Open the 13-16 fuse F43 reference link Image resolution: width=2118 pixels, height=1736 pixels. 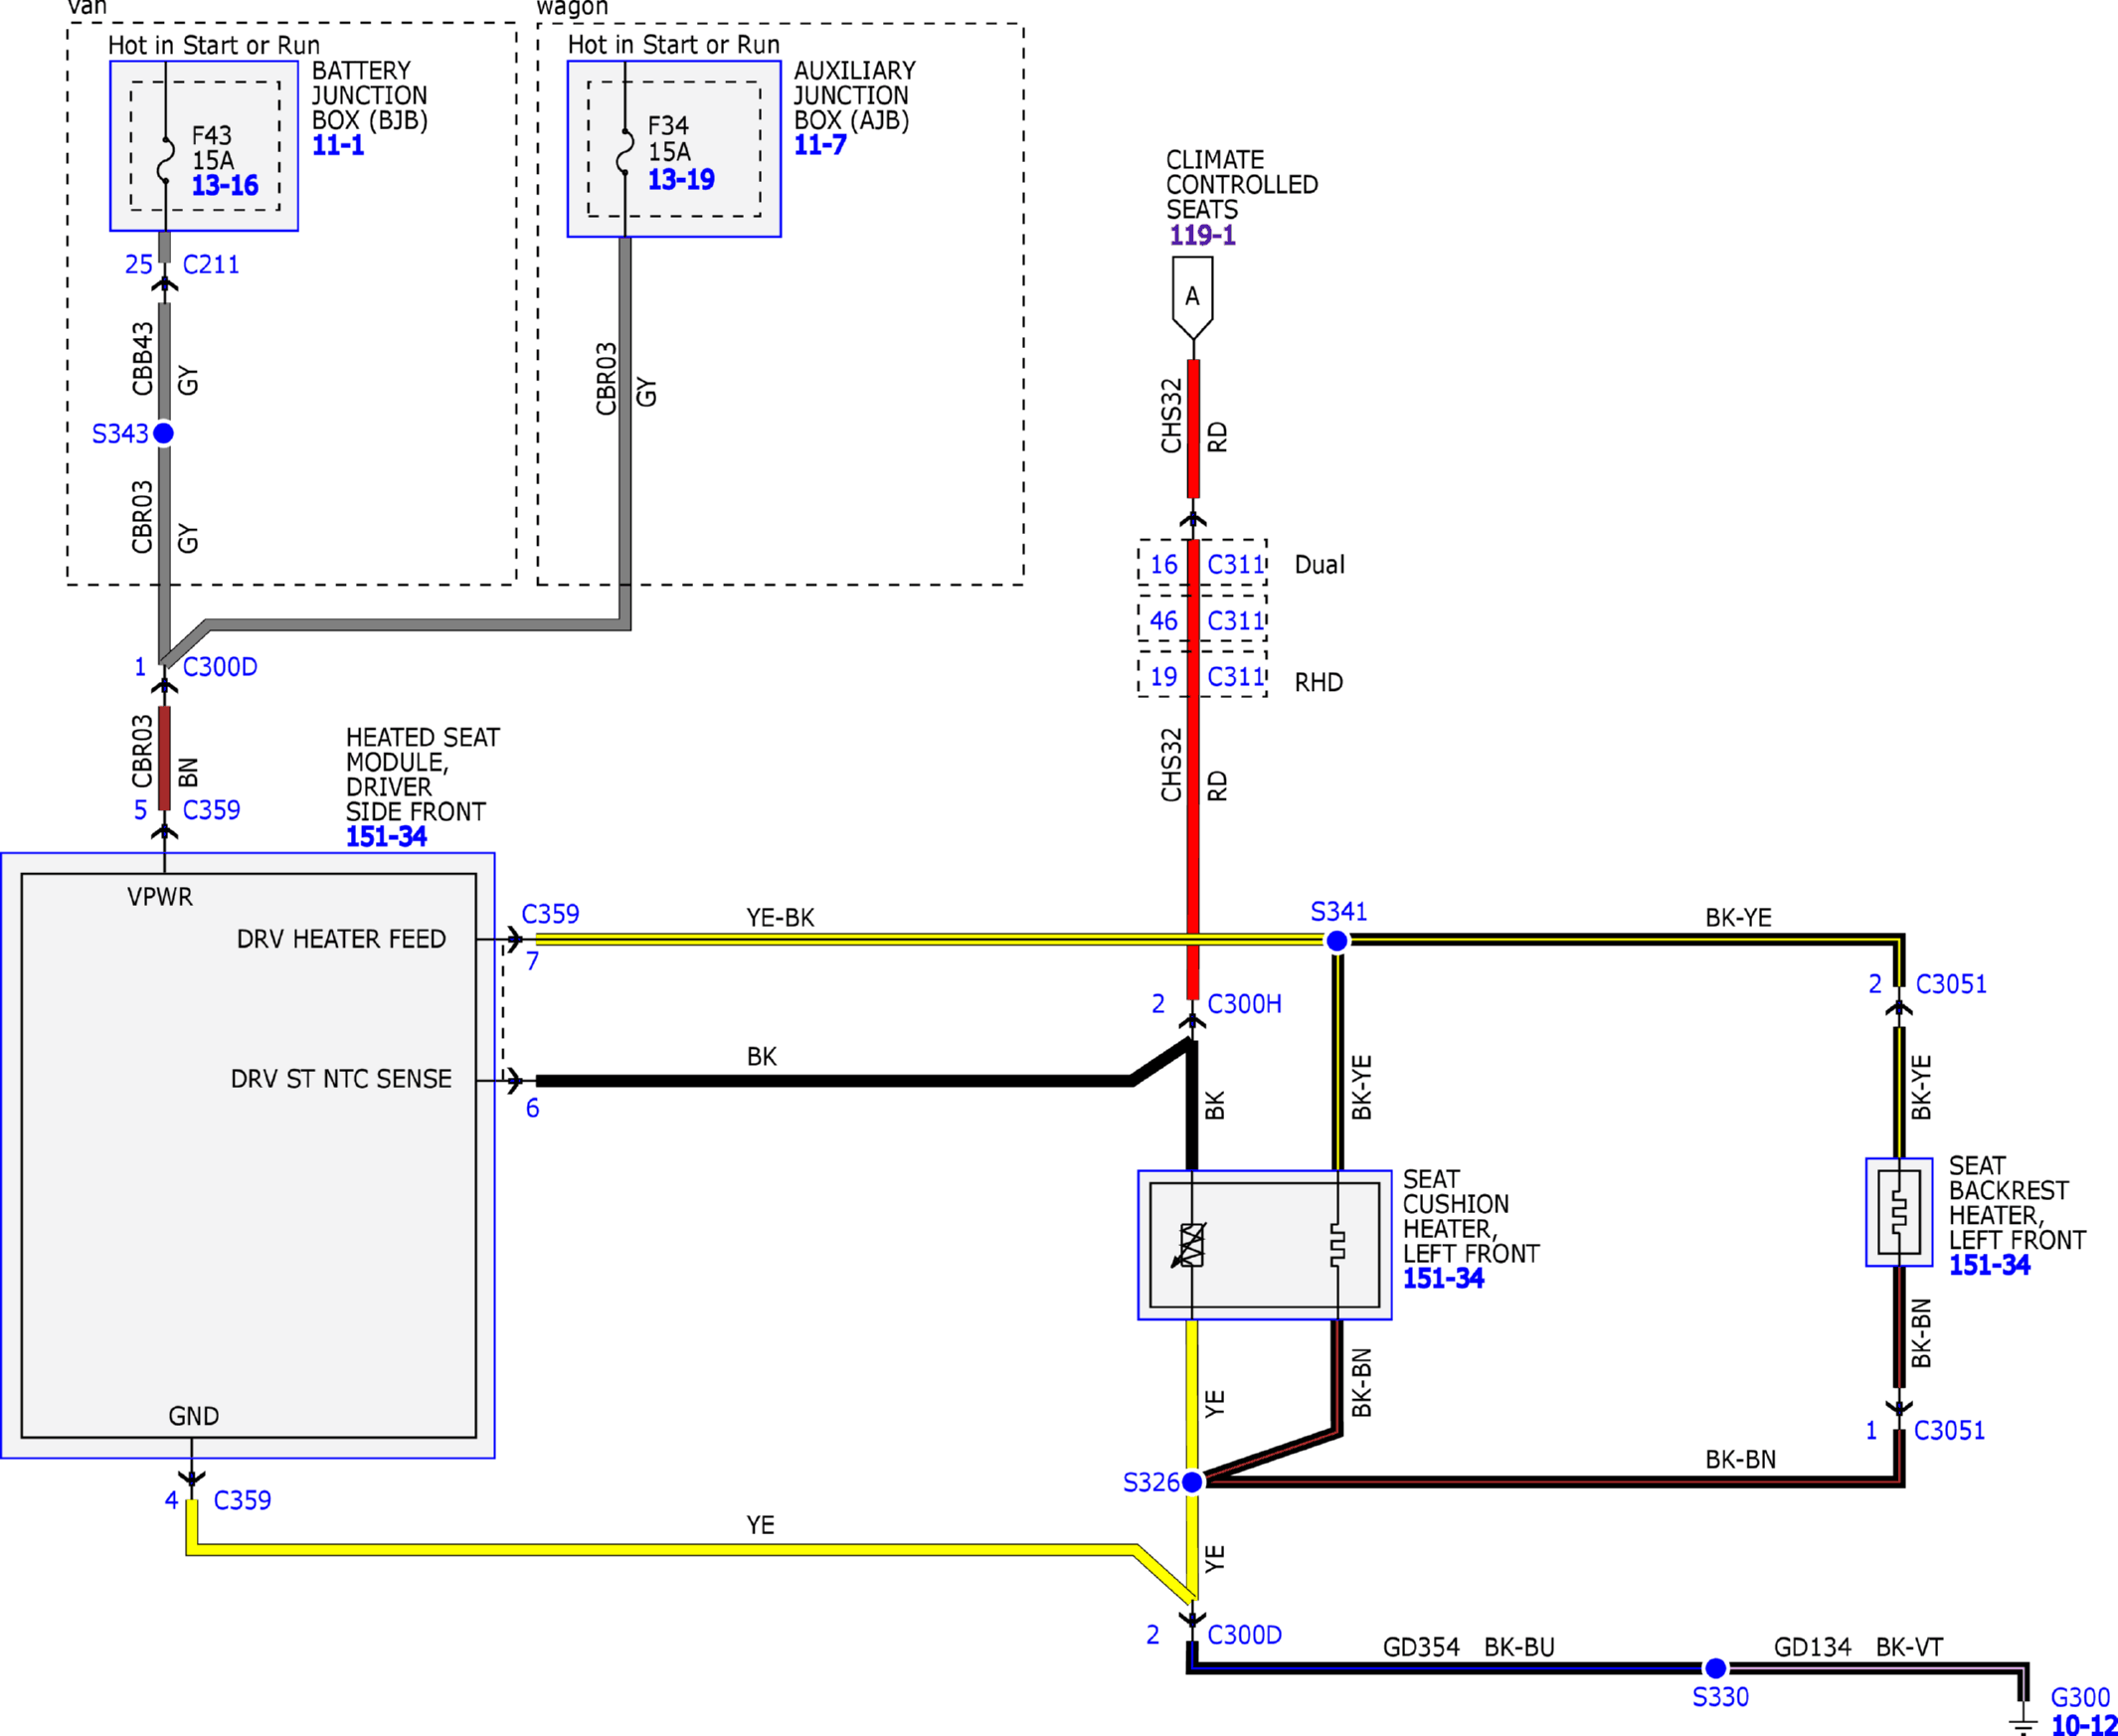[225, 186]
